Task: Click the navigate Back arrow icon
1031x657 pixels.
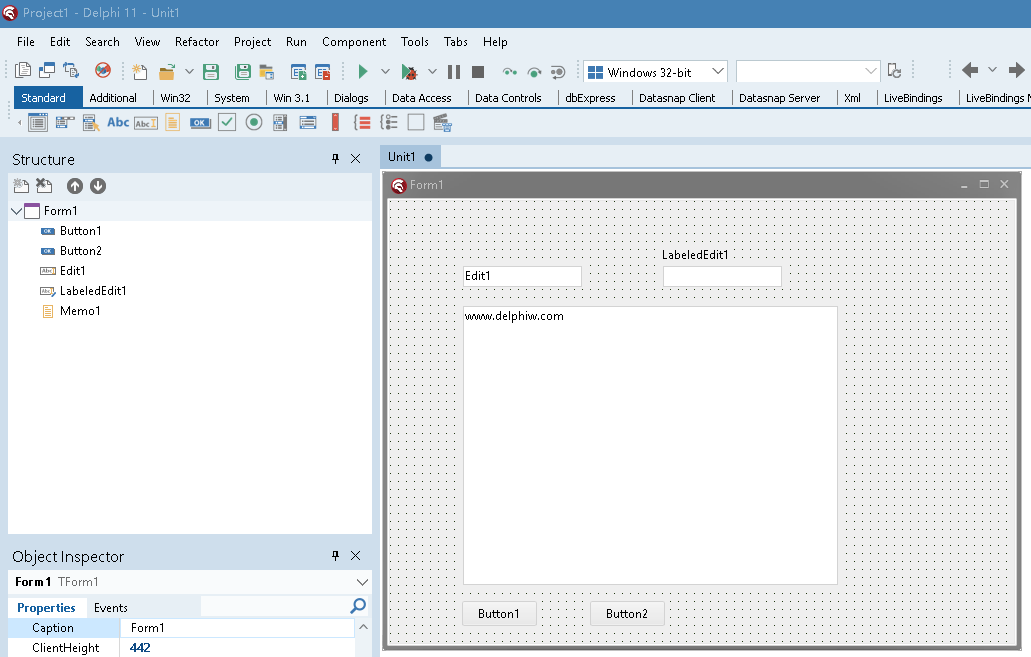Action: (x=970, y=70)
